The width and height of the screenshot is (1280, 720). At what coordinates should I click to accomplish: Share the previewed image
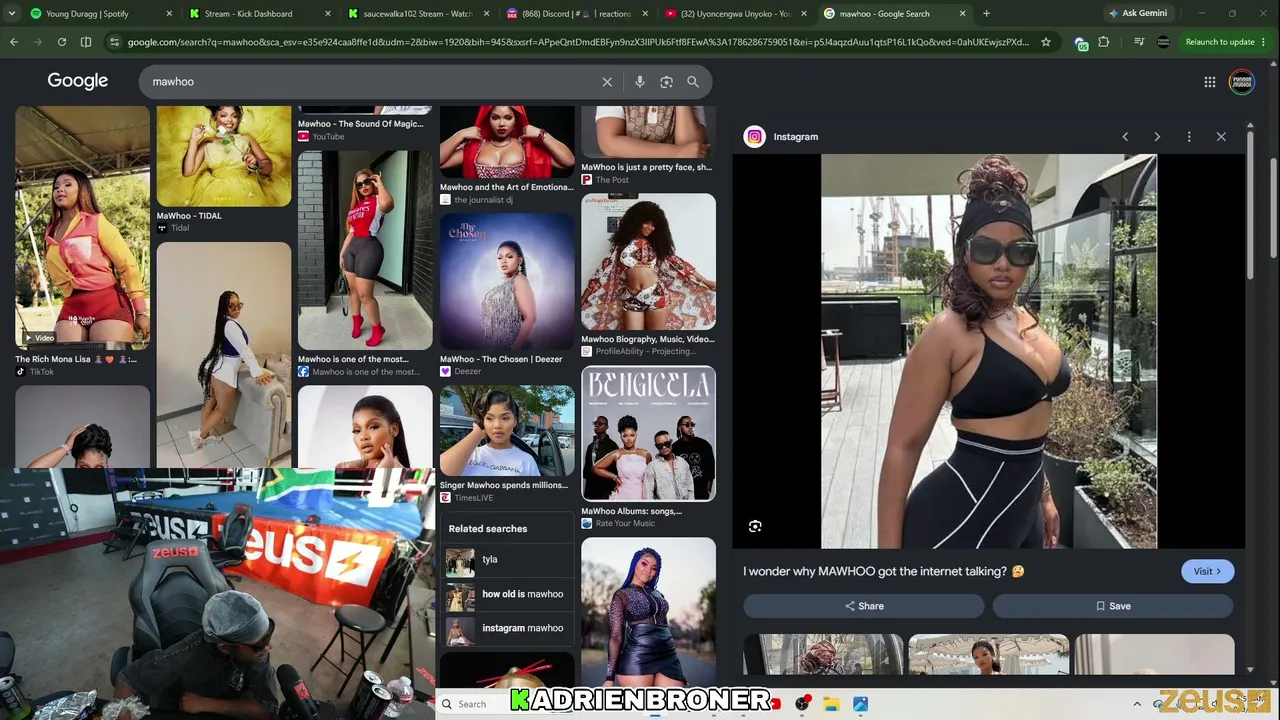pos(864,606)
